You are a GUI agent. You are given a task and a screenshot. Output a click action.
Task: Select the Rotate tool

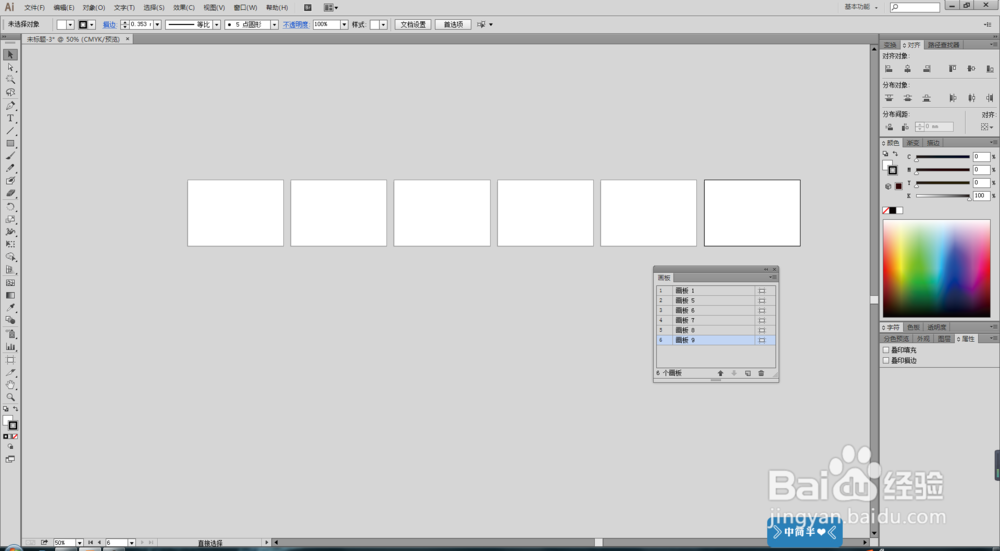coord(10,207)
